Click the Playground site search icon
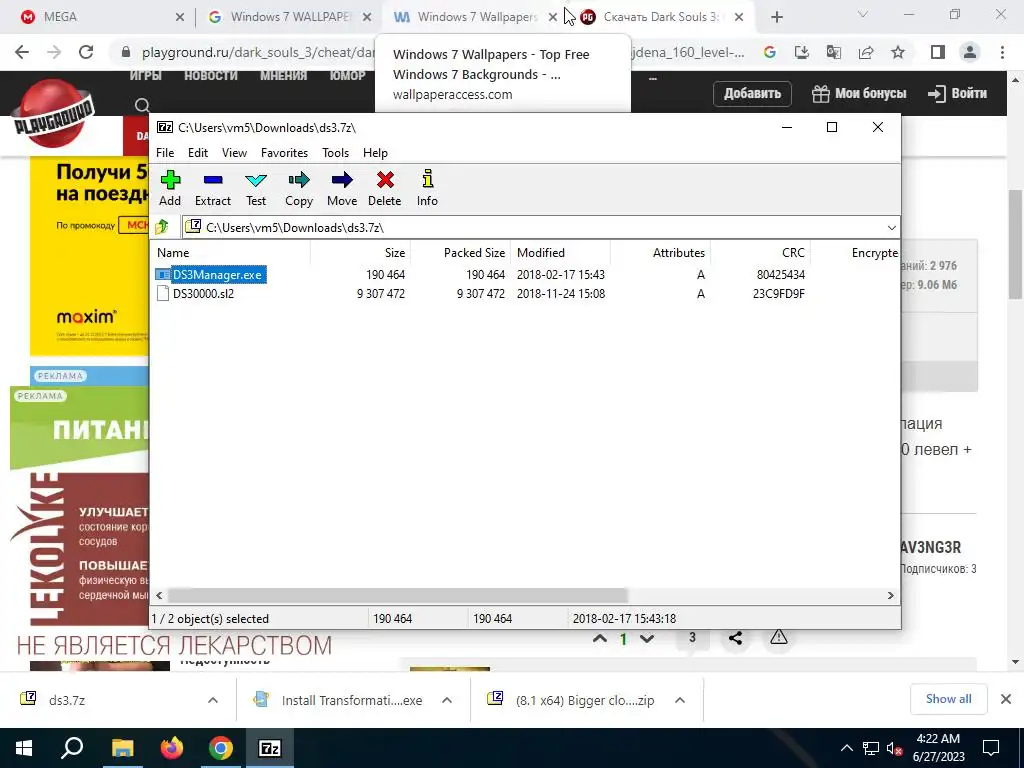Viewport: 1024px width, 768px height. coord(142,104)
